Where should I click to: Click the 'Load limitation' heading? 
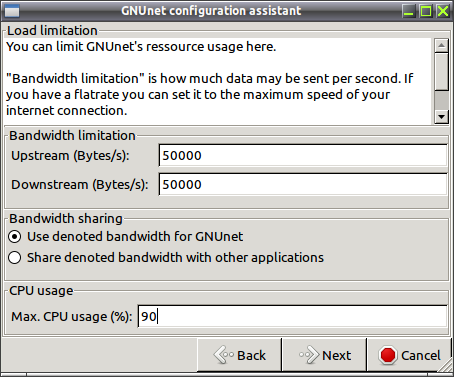(52, 31)
